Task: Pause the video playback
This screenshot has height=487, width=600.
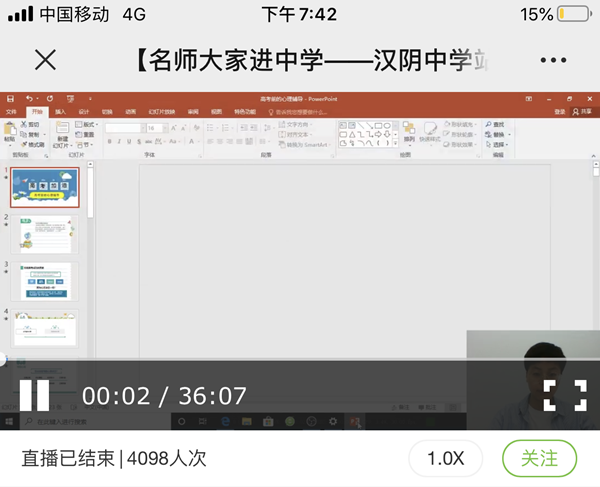Action: pos(34,395)
